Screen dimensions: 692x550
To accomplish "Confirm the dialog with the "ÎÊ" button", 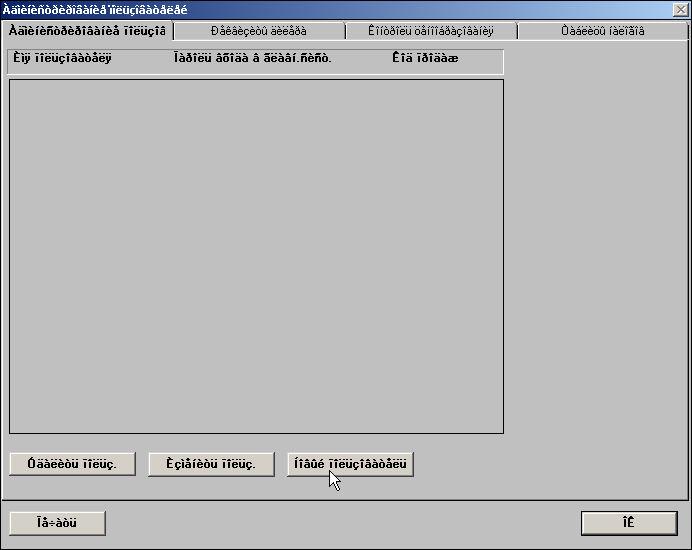I will (x=628, y=523).
